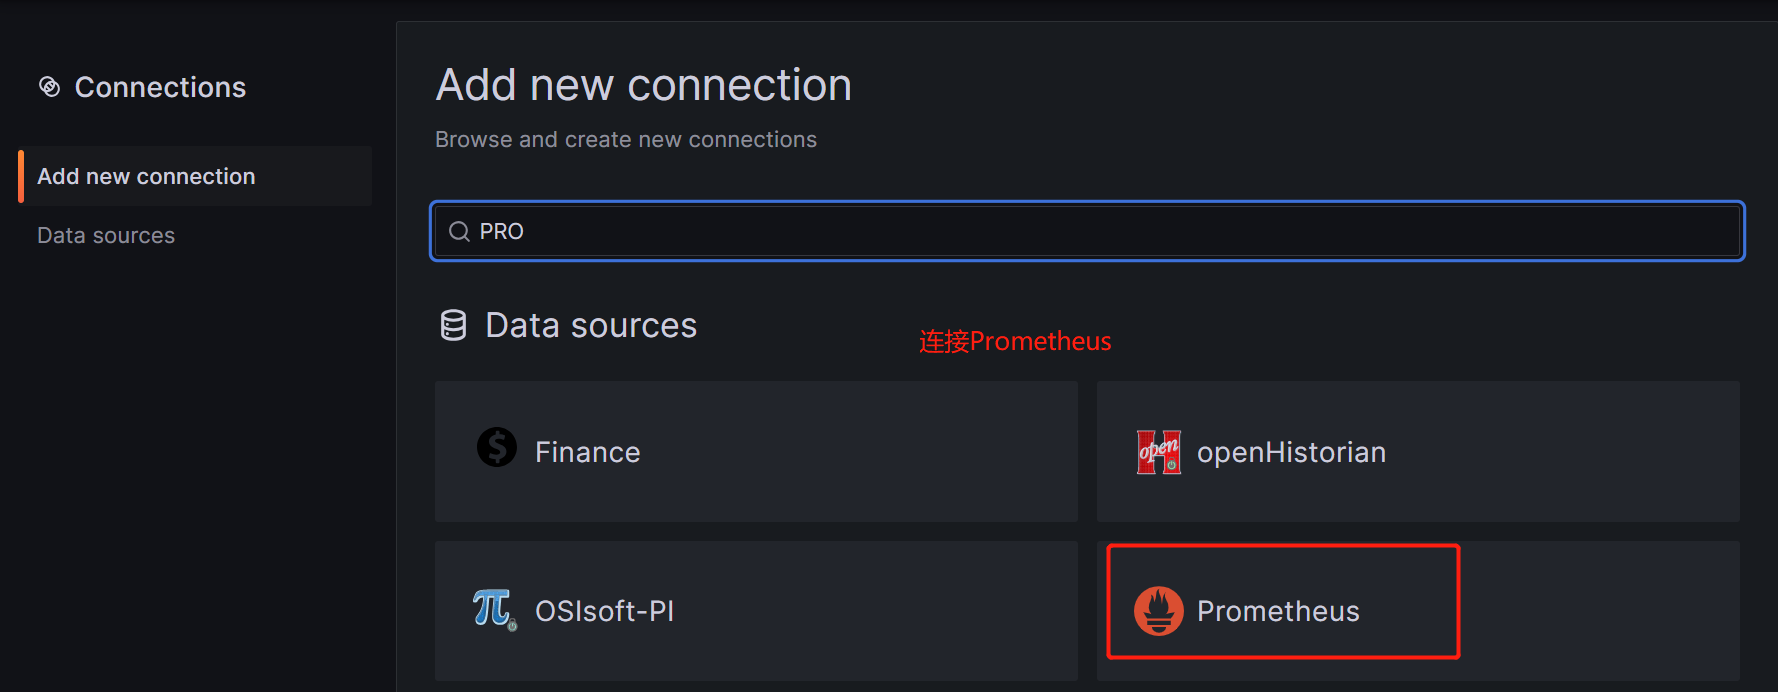The height and width of the screenshot is (692, 1778).
Task: Select the openHistorian data source label
Action: [1291, 452]
